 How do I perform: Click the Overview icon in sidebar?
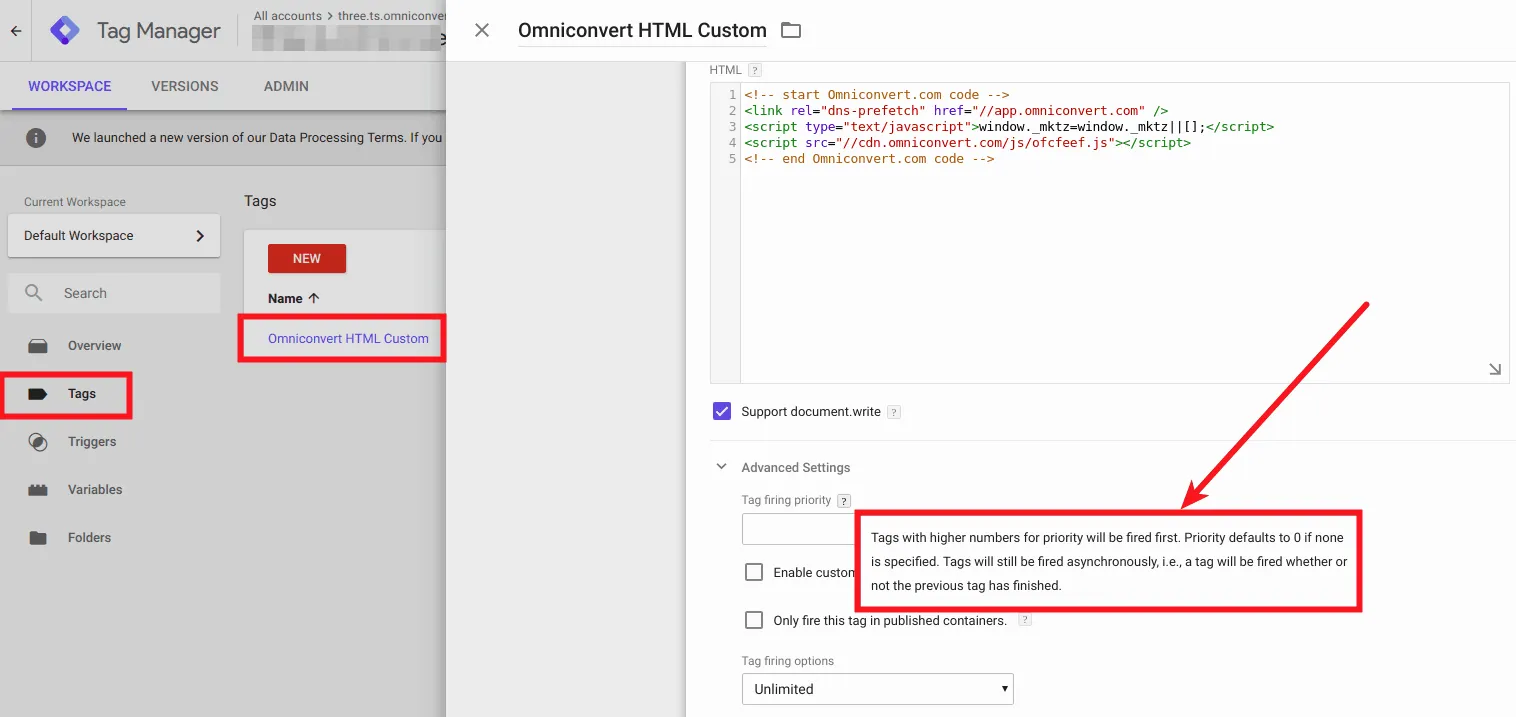click(x=38, y=346)
